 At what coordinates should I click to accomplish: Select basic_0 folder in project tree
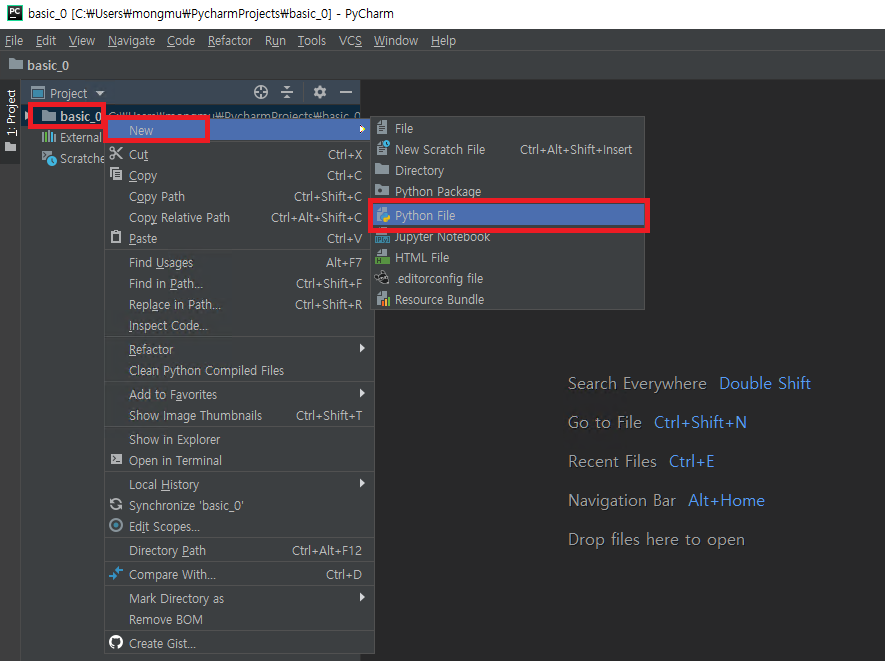(x=73, y=116)
